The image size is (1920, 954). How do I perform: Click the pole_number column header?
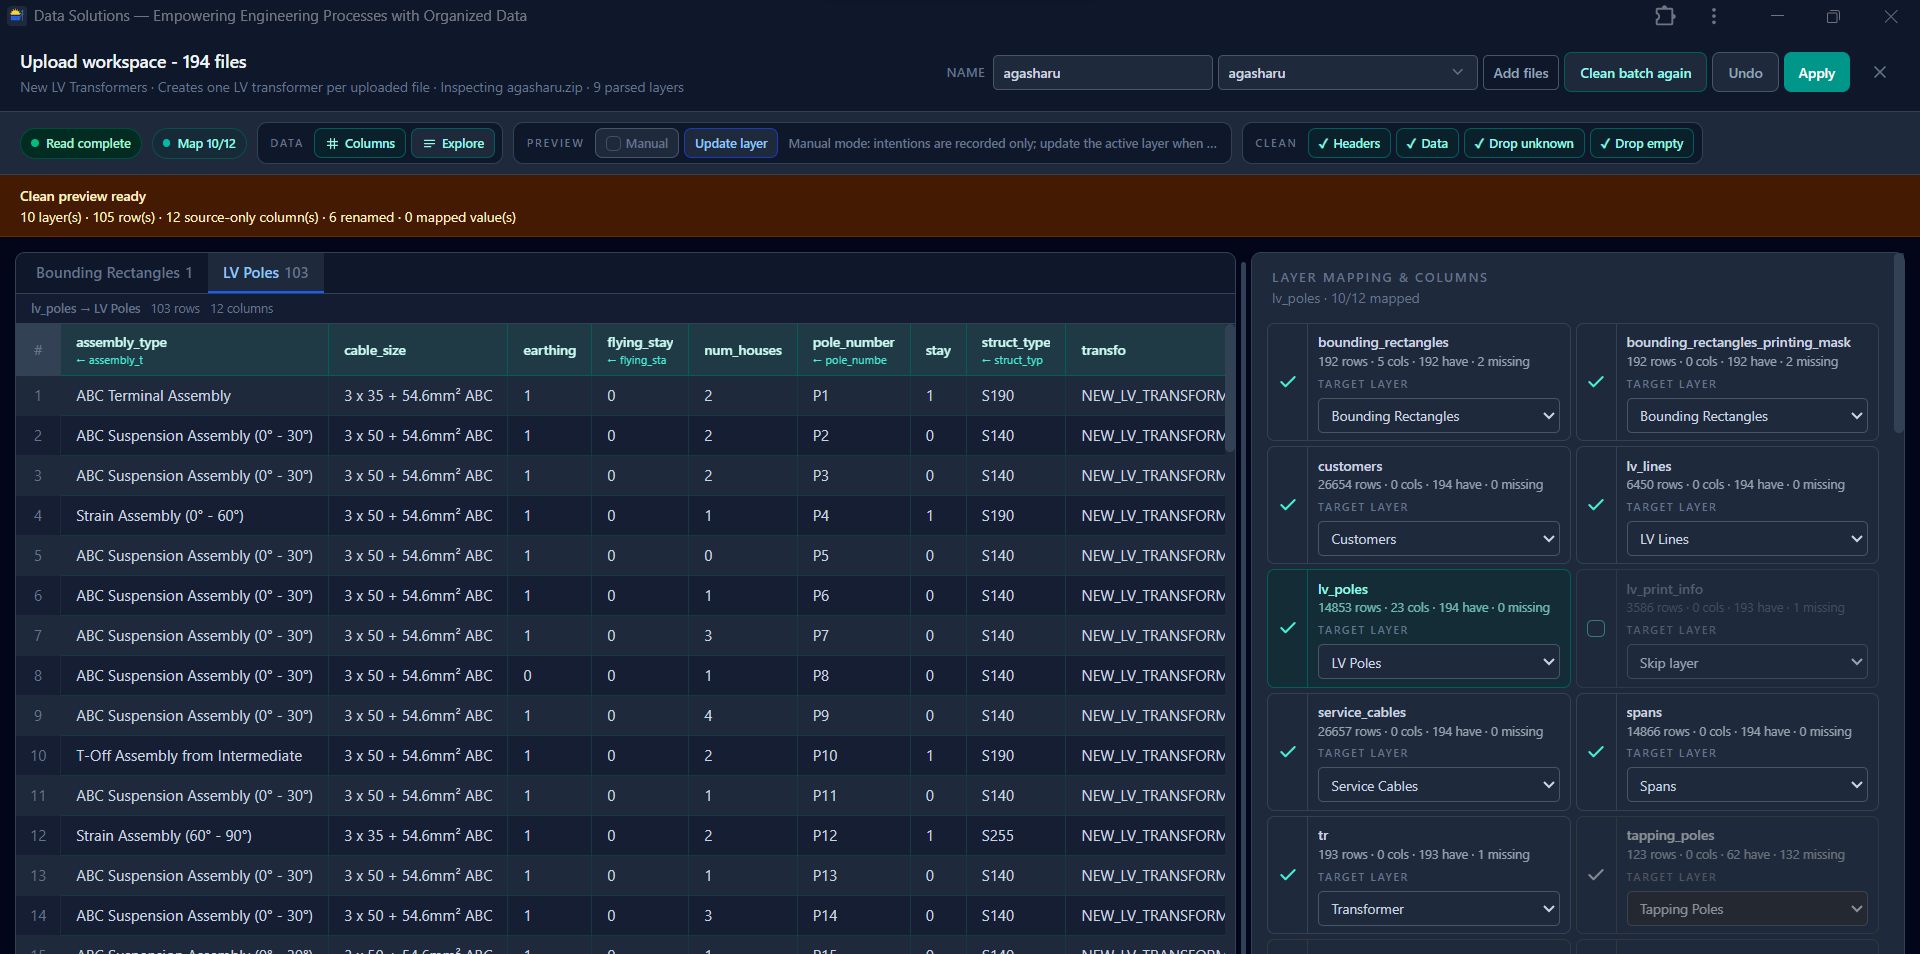tap(853, 350)
